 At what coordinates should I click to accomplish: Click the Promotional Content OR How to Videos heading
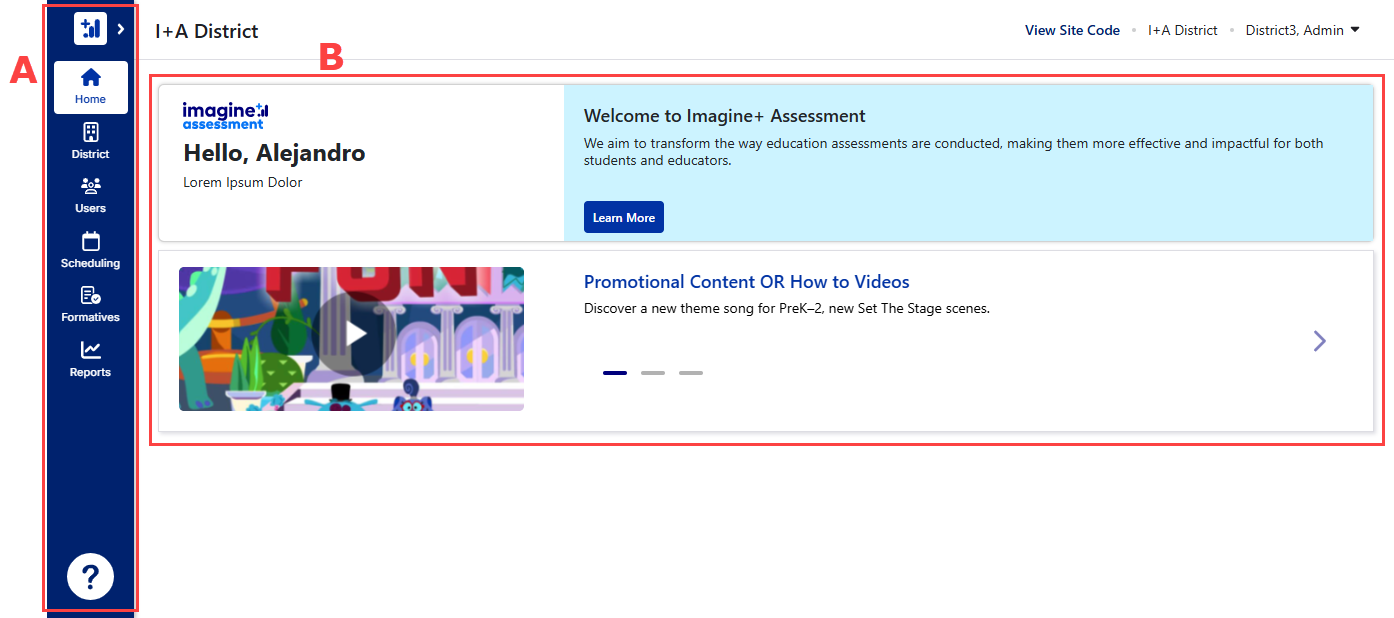(x=747, y=282)
